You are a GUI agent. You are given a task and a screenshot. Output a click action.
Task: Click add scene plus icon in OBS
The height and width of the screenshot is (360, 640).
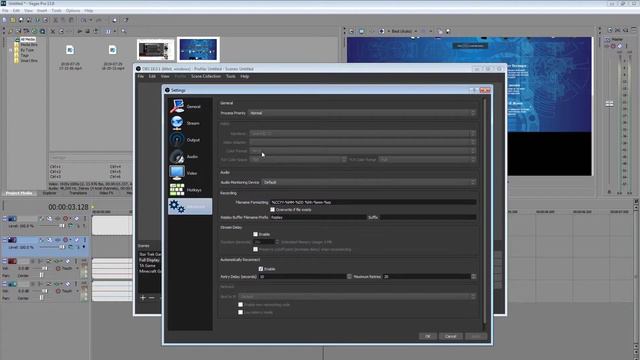pos(143,298)
